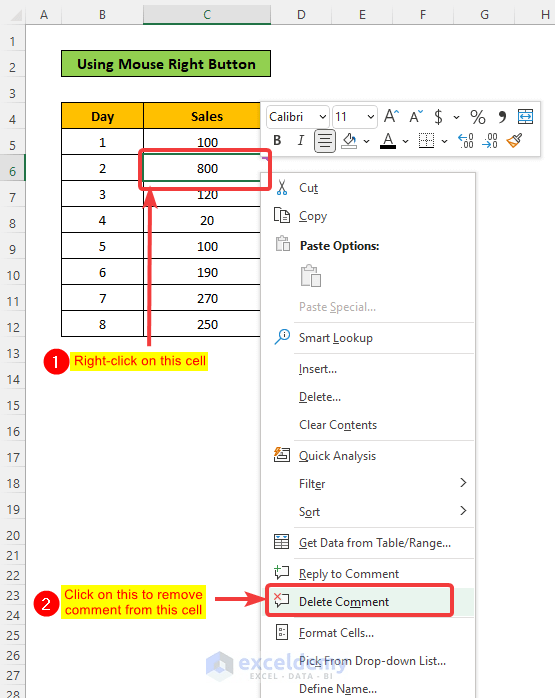
Task: Apply Comma Style from mini toolbar
Action: coord(502,117)
